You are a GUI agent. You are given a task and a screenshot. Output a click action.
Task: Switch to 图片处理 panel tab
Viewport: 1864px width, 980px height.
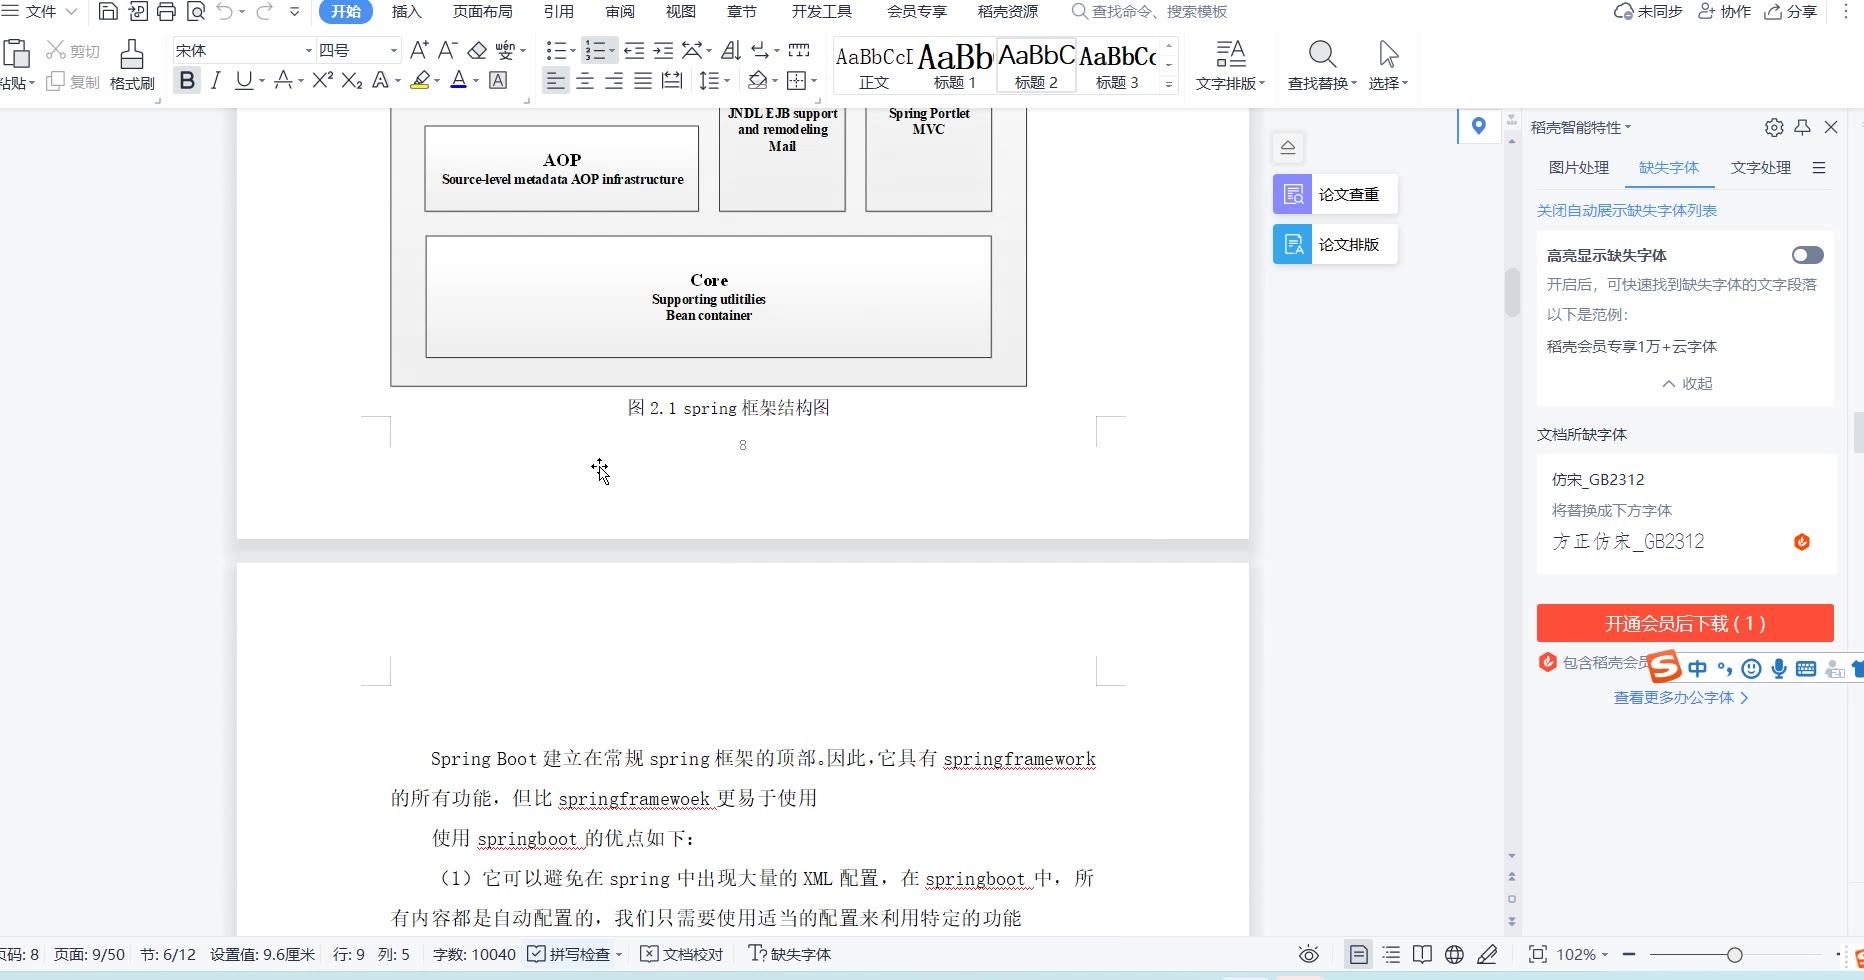coord(1579,168)
